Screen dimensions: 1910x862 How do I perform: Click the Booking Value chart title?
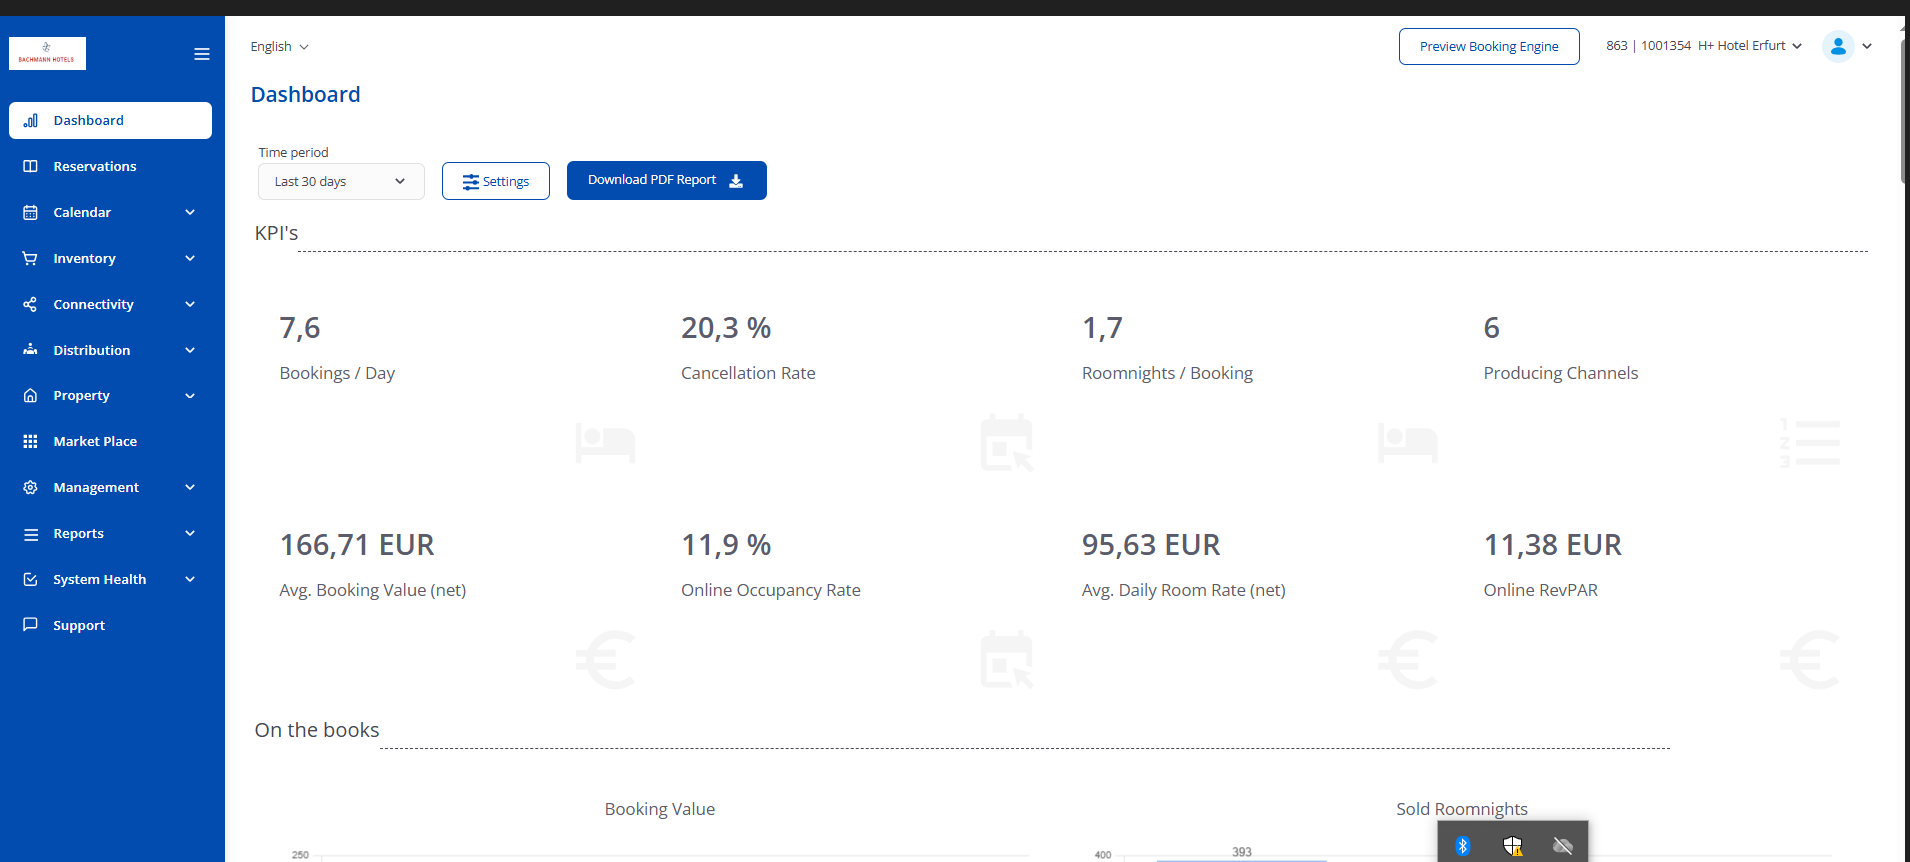pos(660,809)
